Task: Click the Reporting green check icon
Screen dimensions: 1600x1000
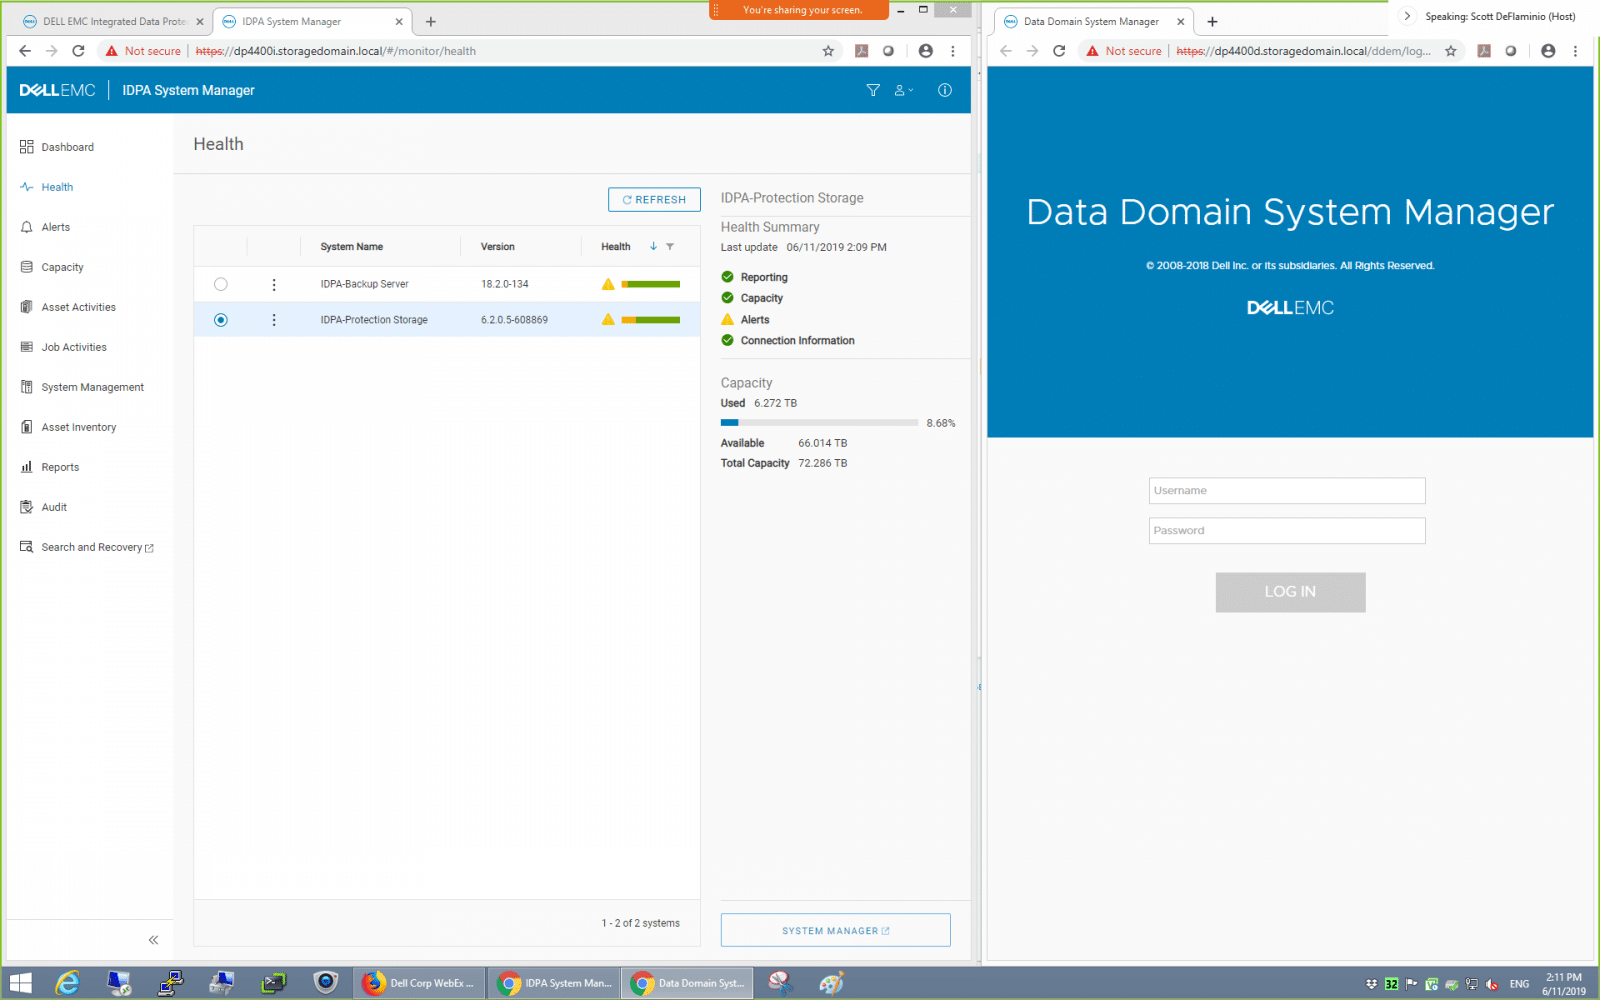Action: point(727,277)
